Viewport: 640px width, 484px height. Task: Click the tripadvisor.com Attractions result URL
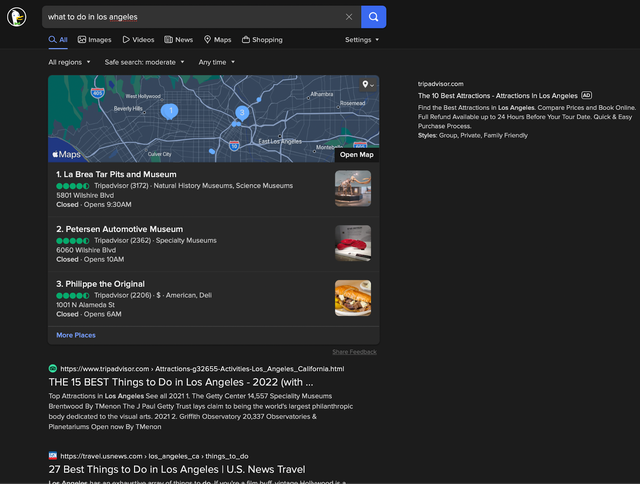(x=202, y=369)
